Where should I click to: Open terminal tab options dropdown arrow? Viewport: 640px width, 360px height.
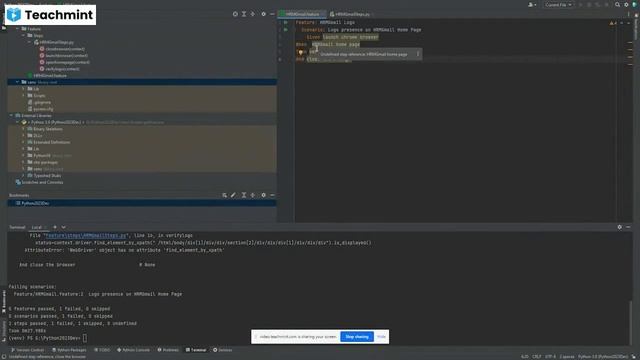pyautogui.click(x=64, y=227)
